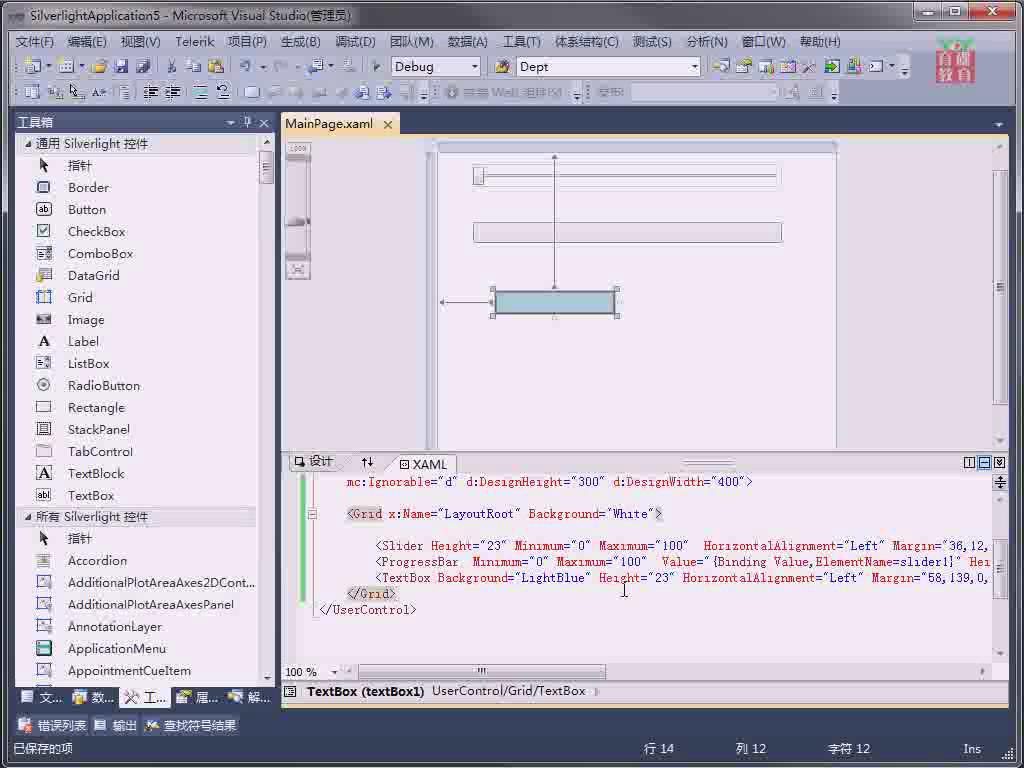This screenshot has height=768, width=1024.
Task: Click the Increase Indent toolbar icon
Action: 172,92
